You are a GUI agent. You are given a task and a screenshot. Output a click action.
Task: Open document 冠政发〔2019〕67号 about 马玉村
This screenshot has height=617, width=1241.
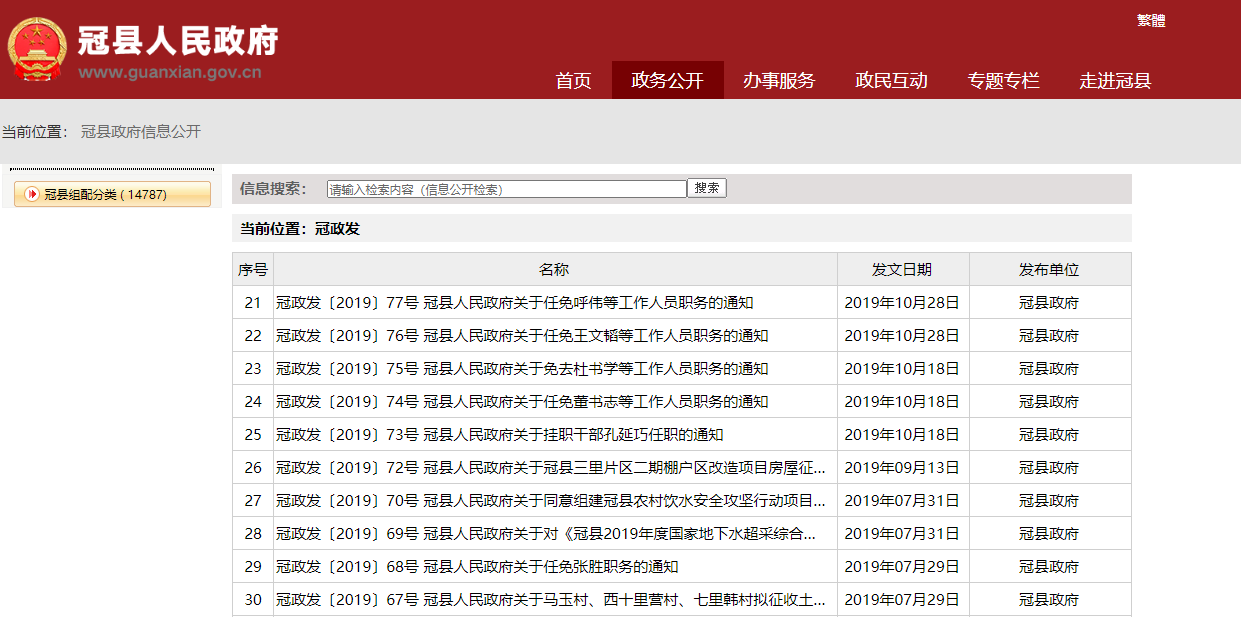pos(551,599)
